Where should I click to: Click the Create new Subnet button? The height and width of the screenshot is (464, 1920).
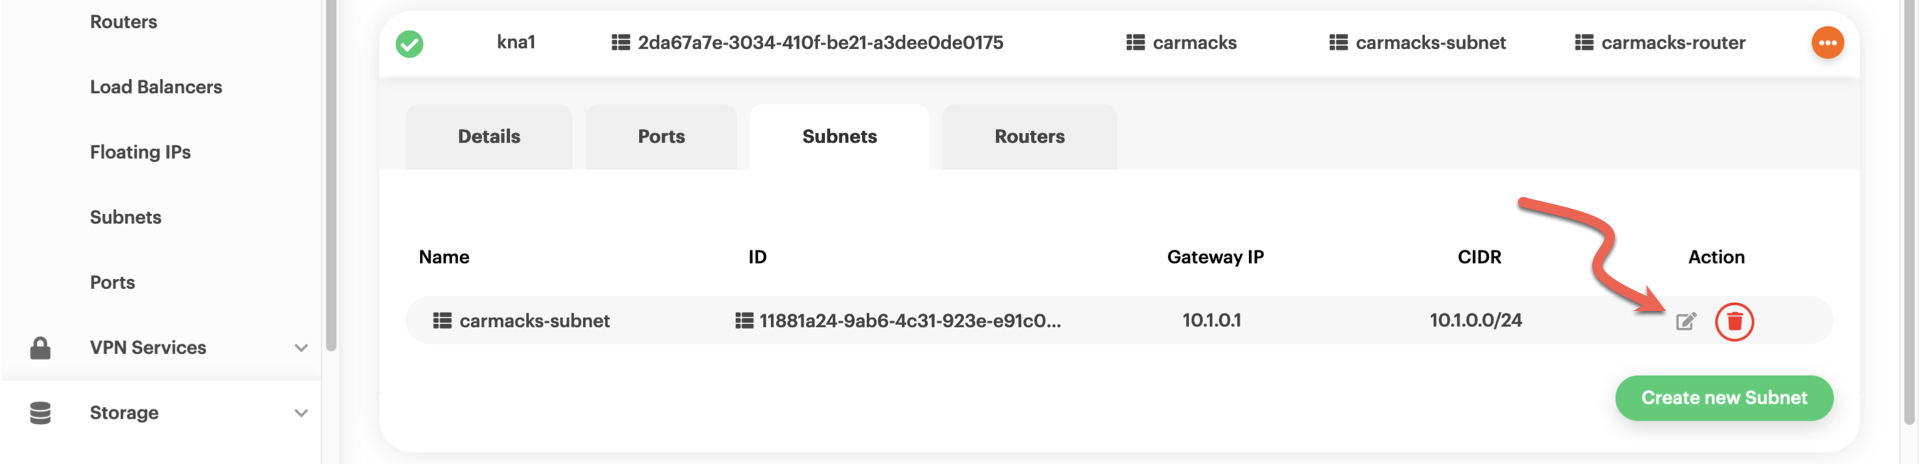(1723, 398)
